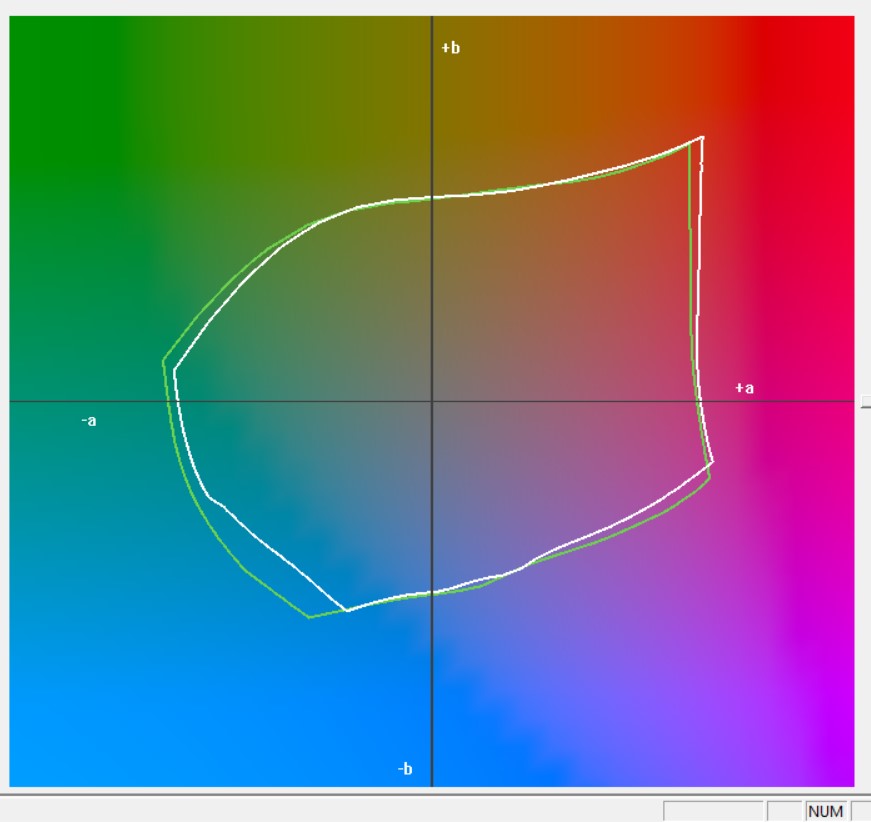The width and height of the screenshot is (871, 822).
Task: Click the +a axis label
Action: pyautogui.click(x=744, y=388)
